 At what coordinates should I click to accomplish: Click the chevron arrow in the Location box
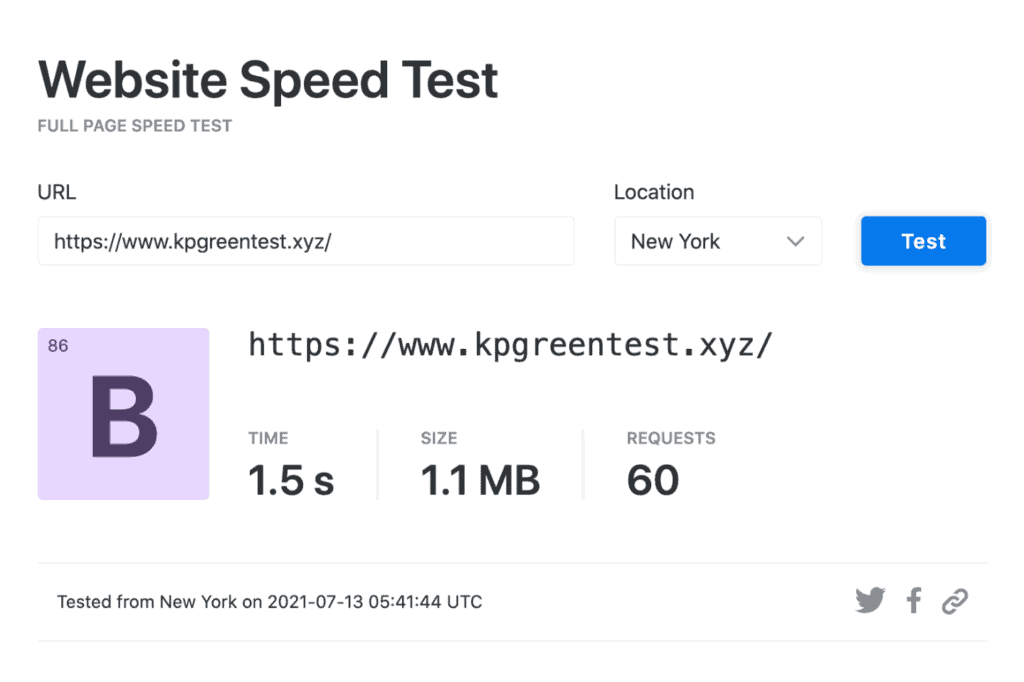click(x=795, y=241)
